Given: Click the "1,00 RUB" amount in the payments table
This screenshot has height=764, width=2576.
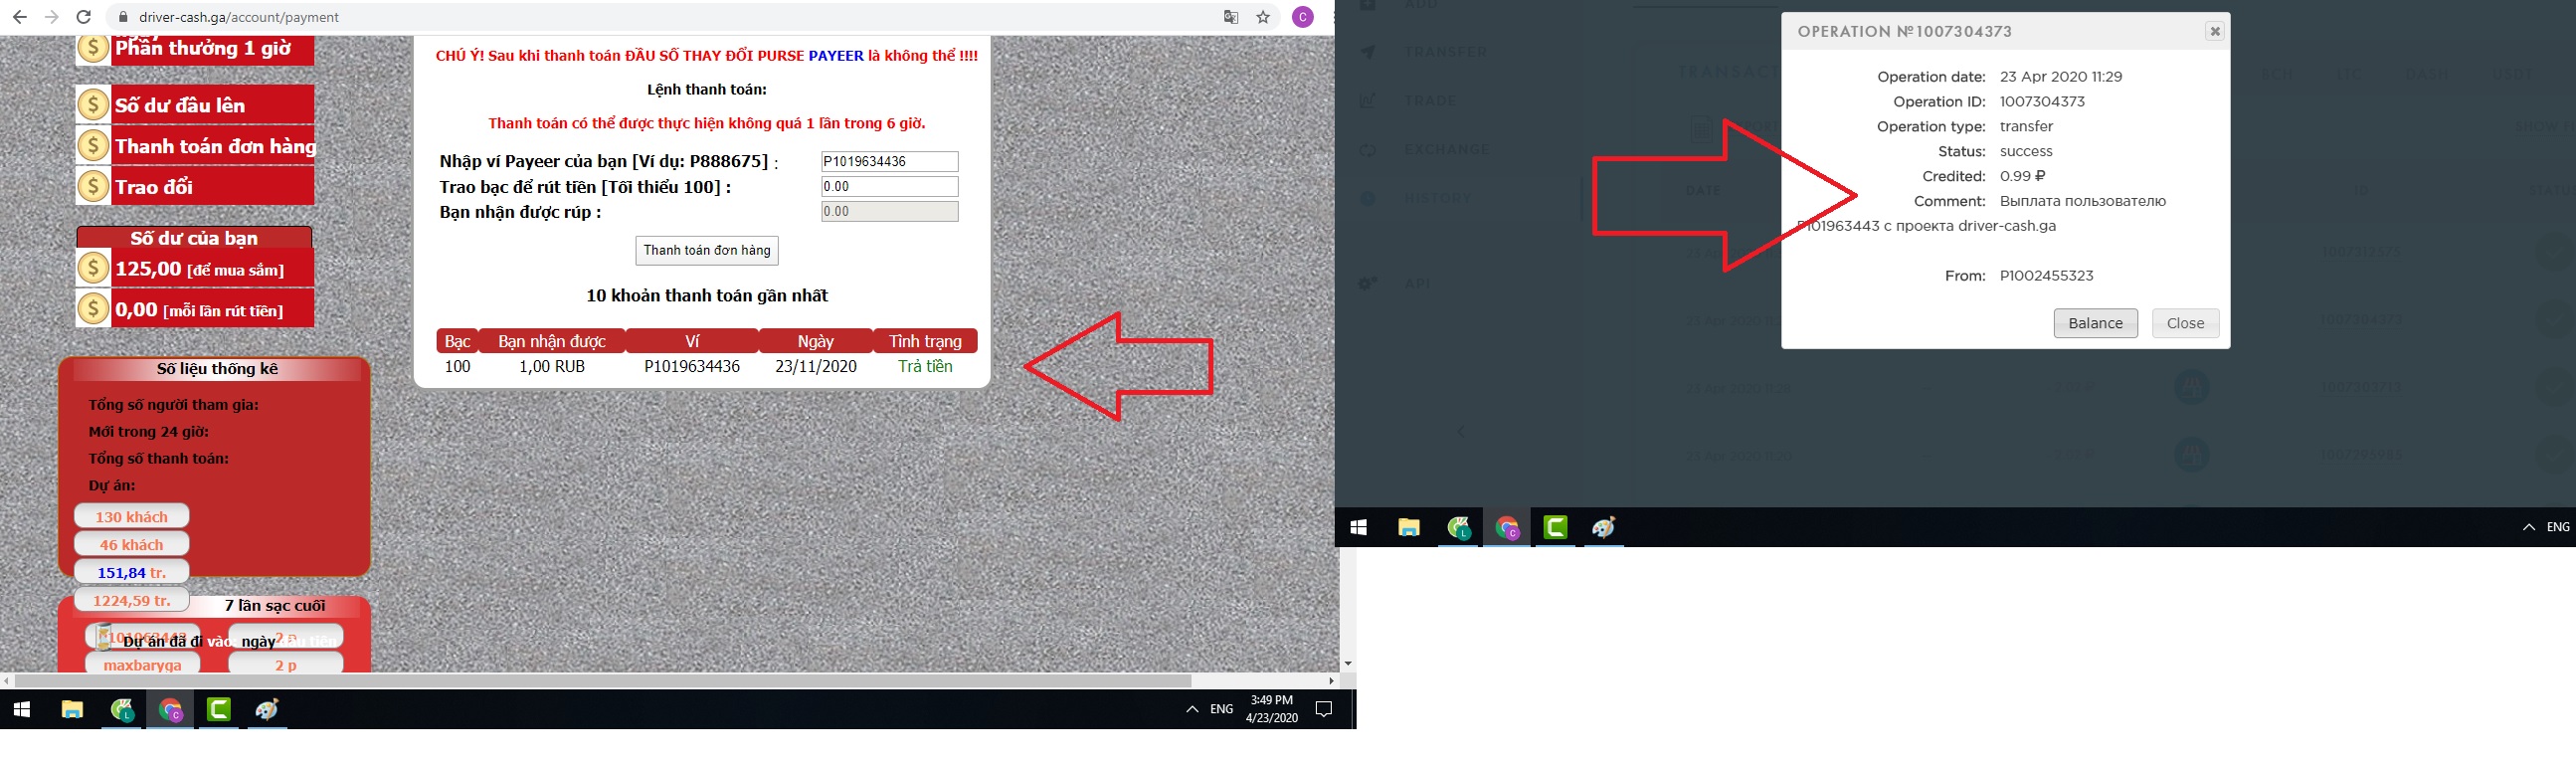Looking at the screenshot, I should (552, 367).
